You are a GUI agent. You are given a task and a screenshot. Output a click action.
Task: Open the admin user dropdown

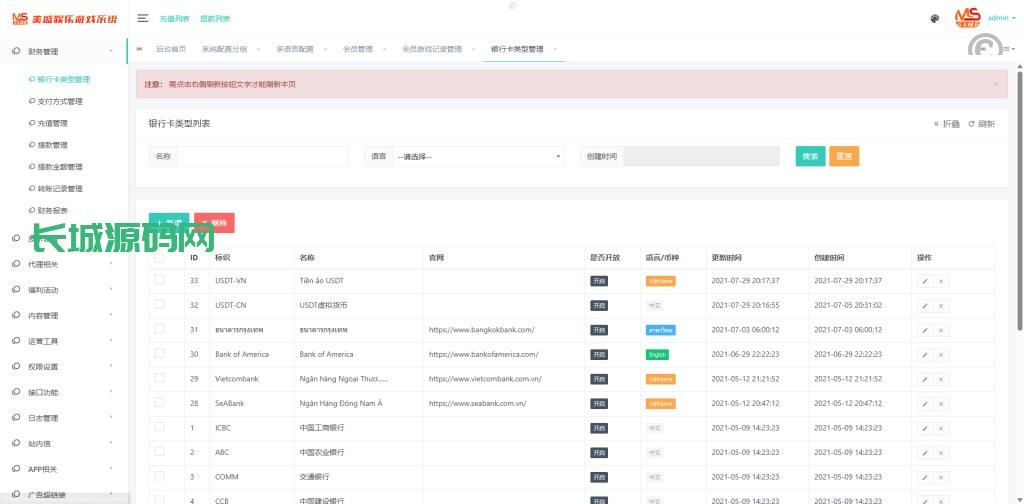[1000, 18]
